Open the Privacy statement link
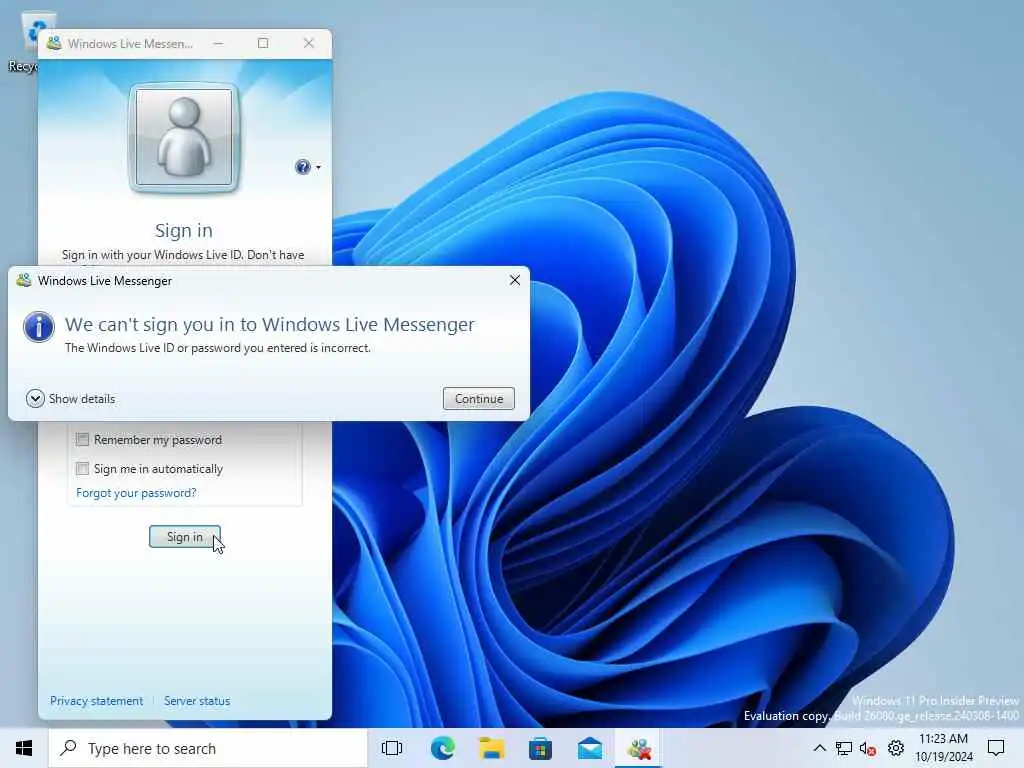1024x768 pixels. pos(97,701)
